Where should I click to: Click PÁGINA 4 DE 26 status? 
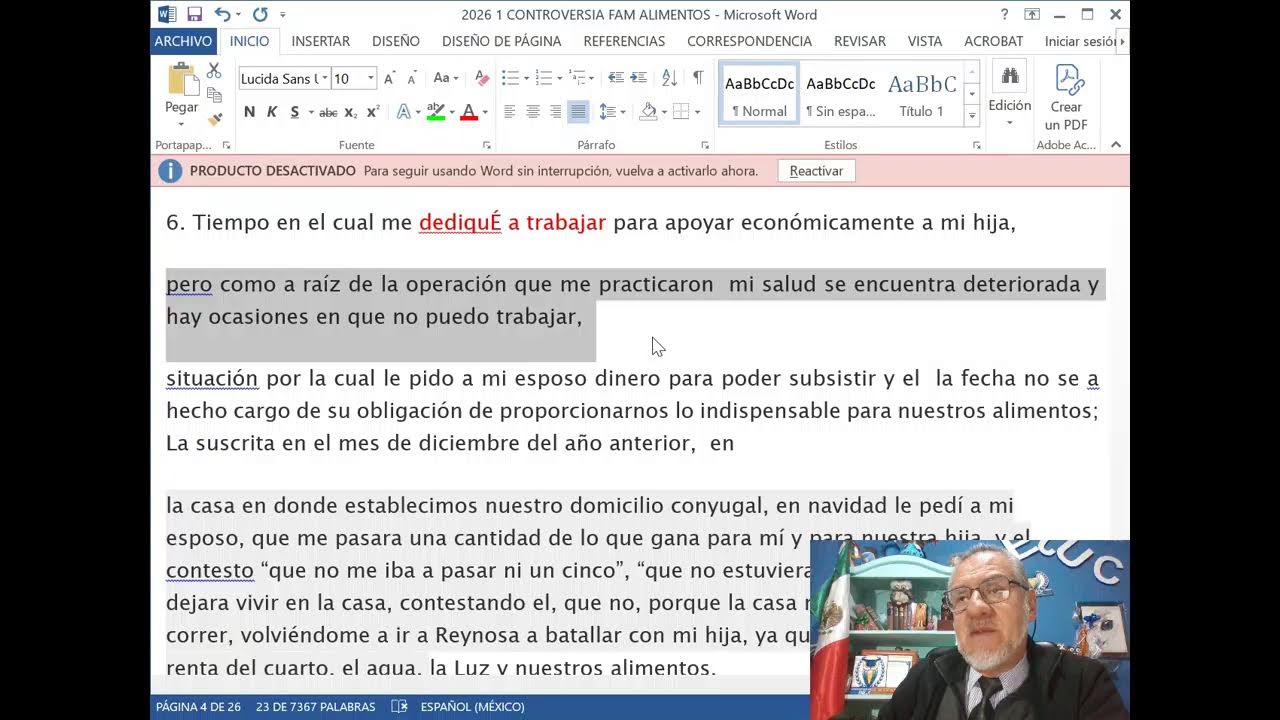click(198, 706)
